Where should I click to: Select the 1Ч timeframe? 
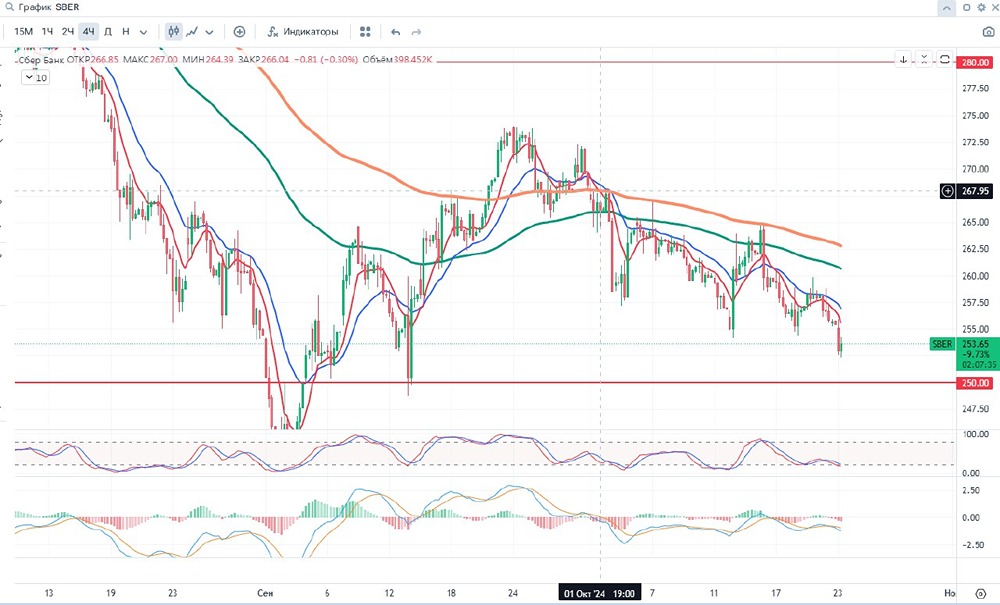click(48, 31)
